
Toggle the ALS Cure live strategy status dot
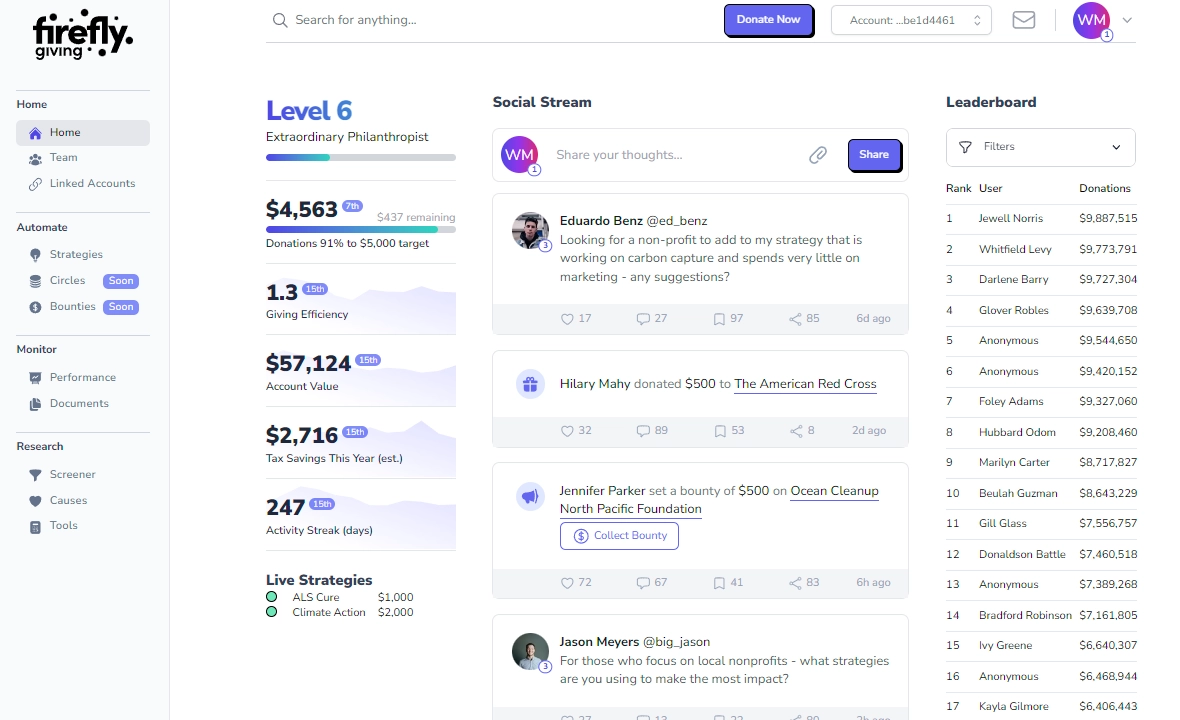coord(271,596)
